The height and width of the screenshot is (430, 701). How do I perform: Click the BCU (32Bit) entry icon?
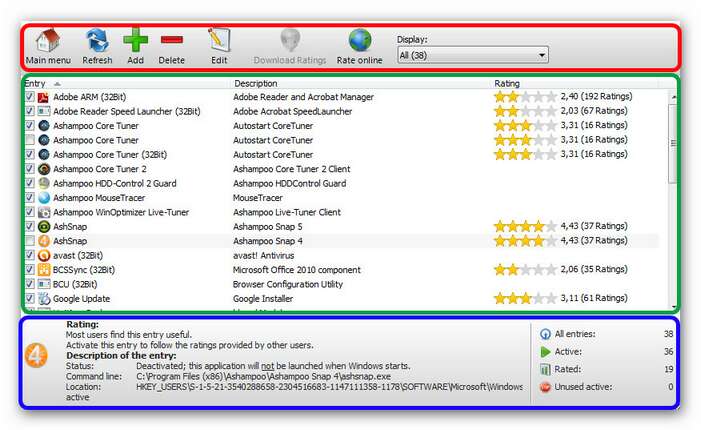[x=43, y=284]
